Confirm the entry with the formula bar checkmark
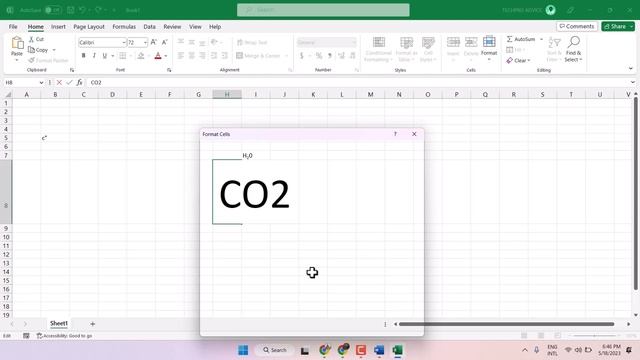The height and width of the screenshot is (360, 640). click(x=69, y=82)
